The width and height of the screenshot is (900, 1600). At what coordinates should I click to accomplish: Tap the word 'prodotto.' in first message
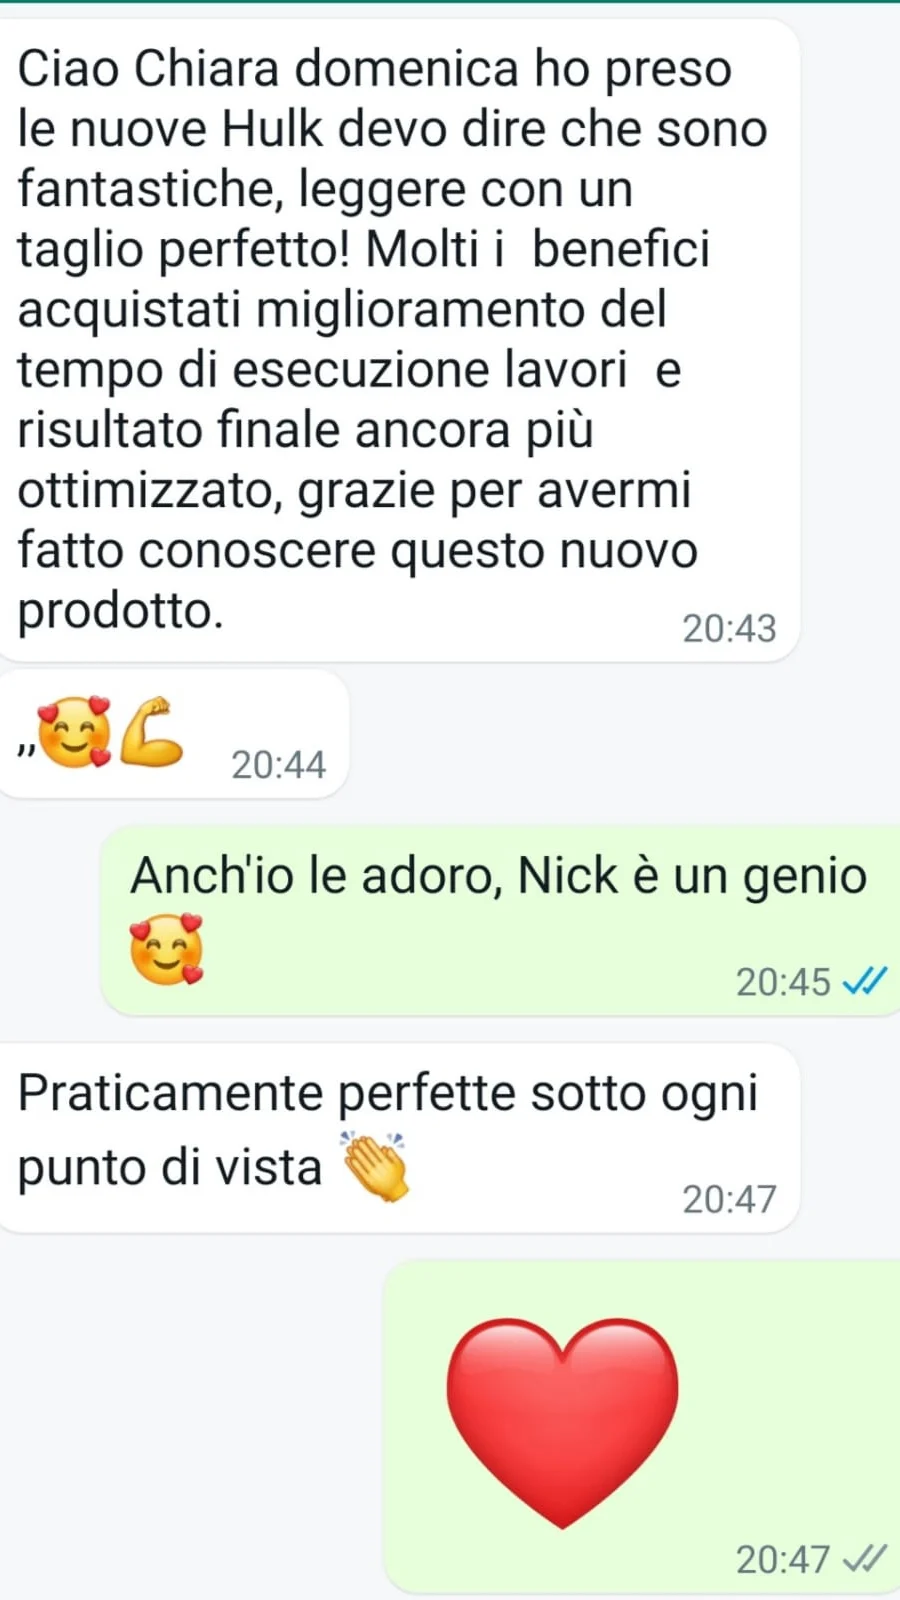click(x=120, y=610)
